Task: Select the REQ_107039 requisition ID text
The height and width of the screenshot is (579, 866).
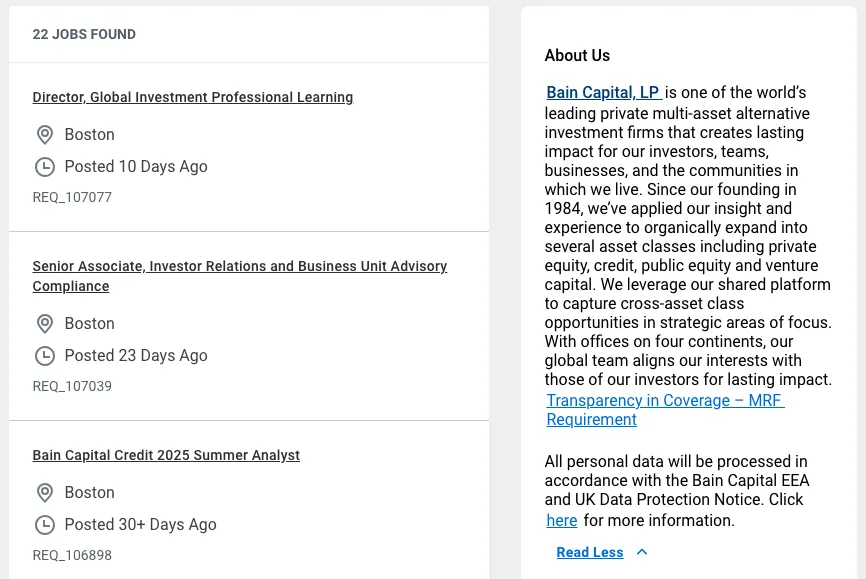Action: point(72,386)
